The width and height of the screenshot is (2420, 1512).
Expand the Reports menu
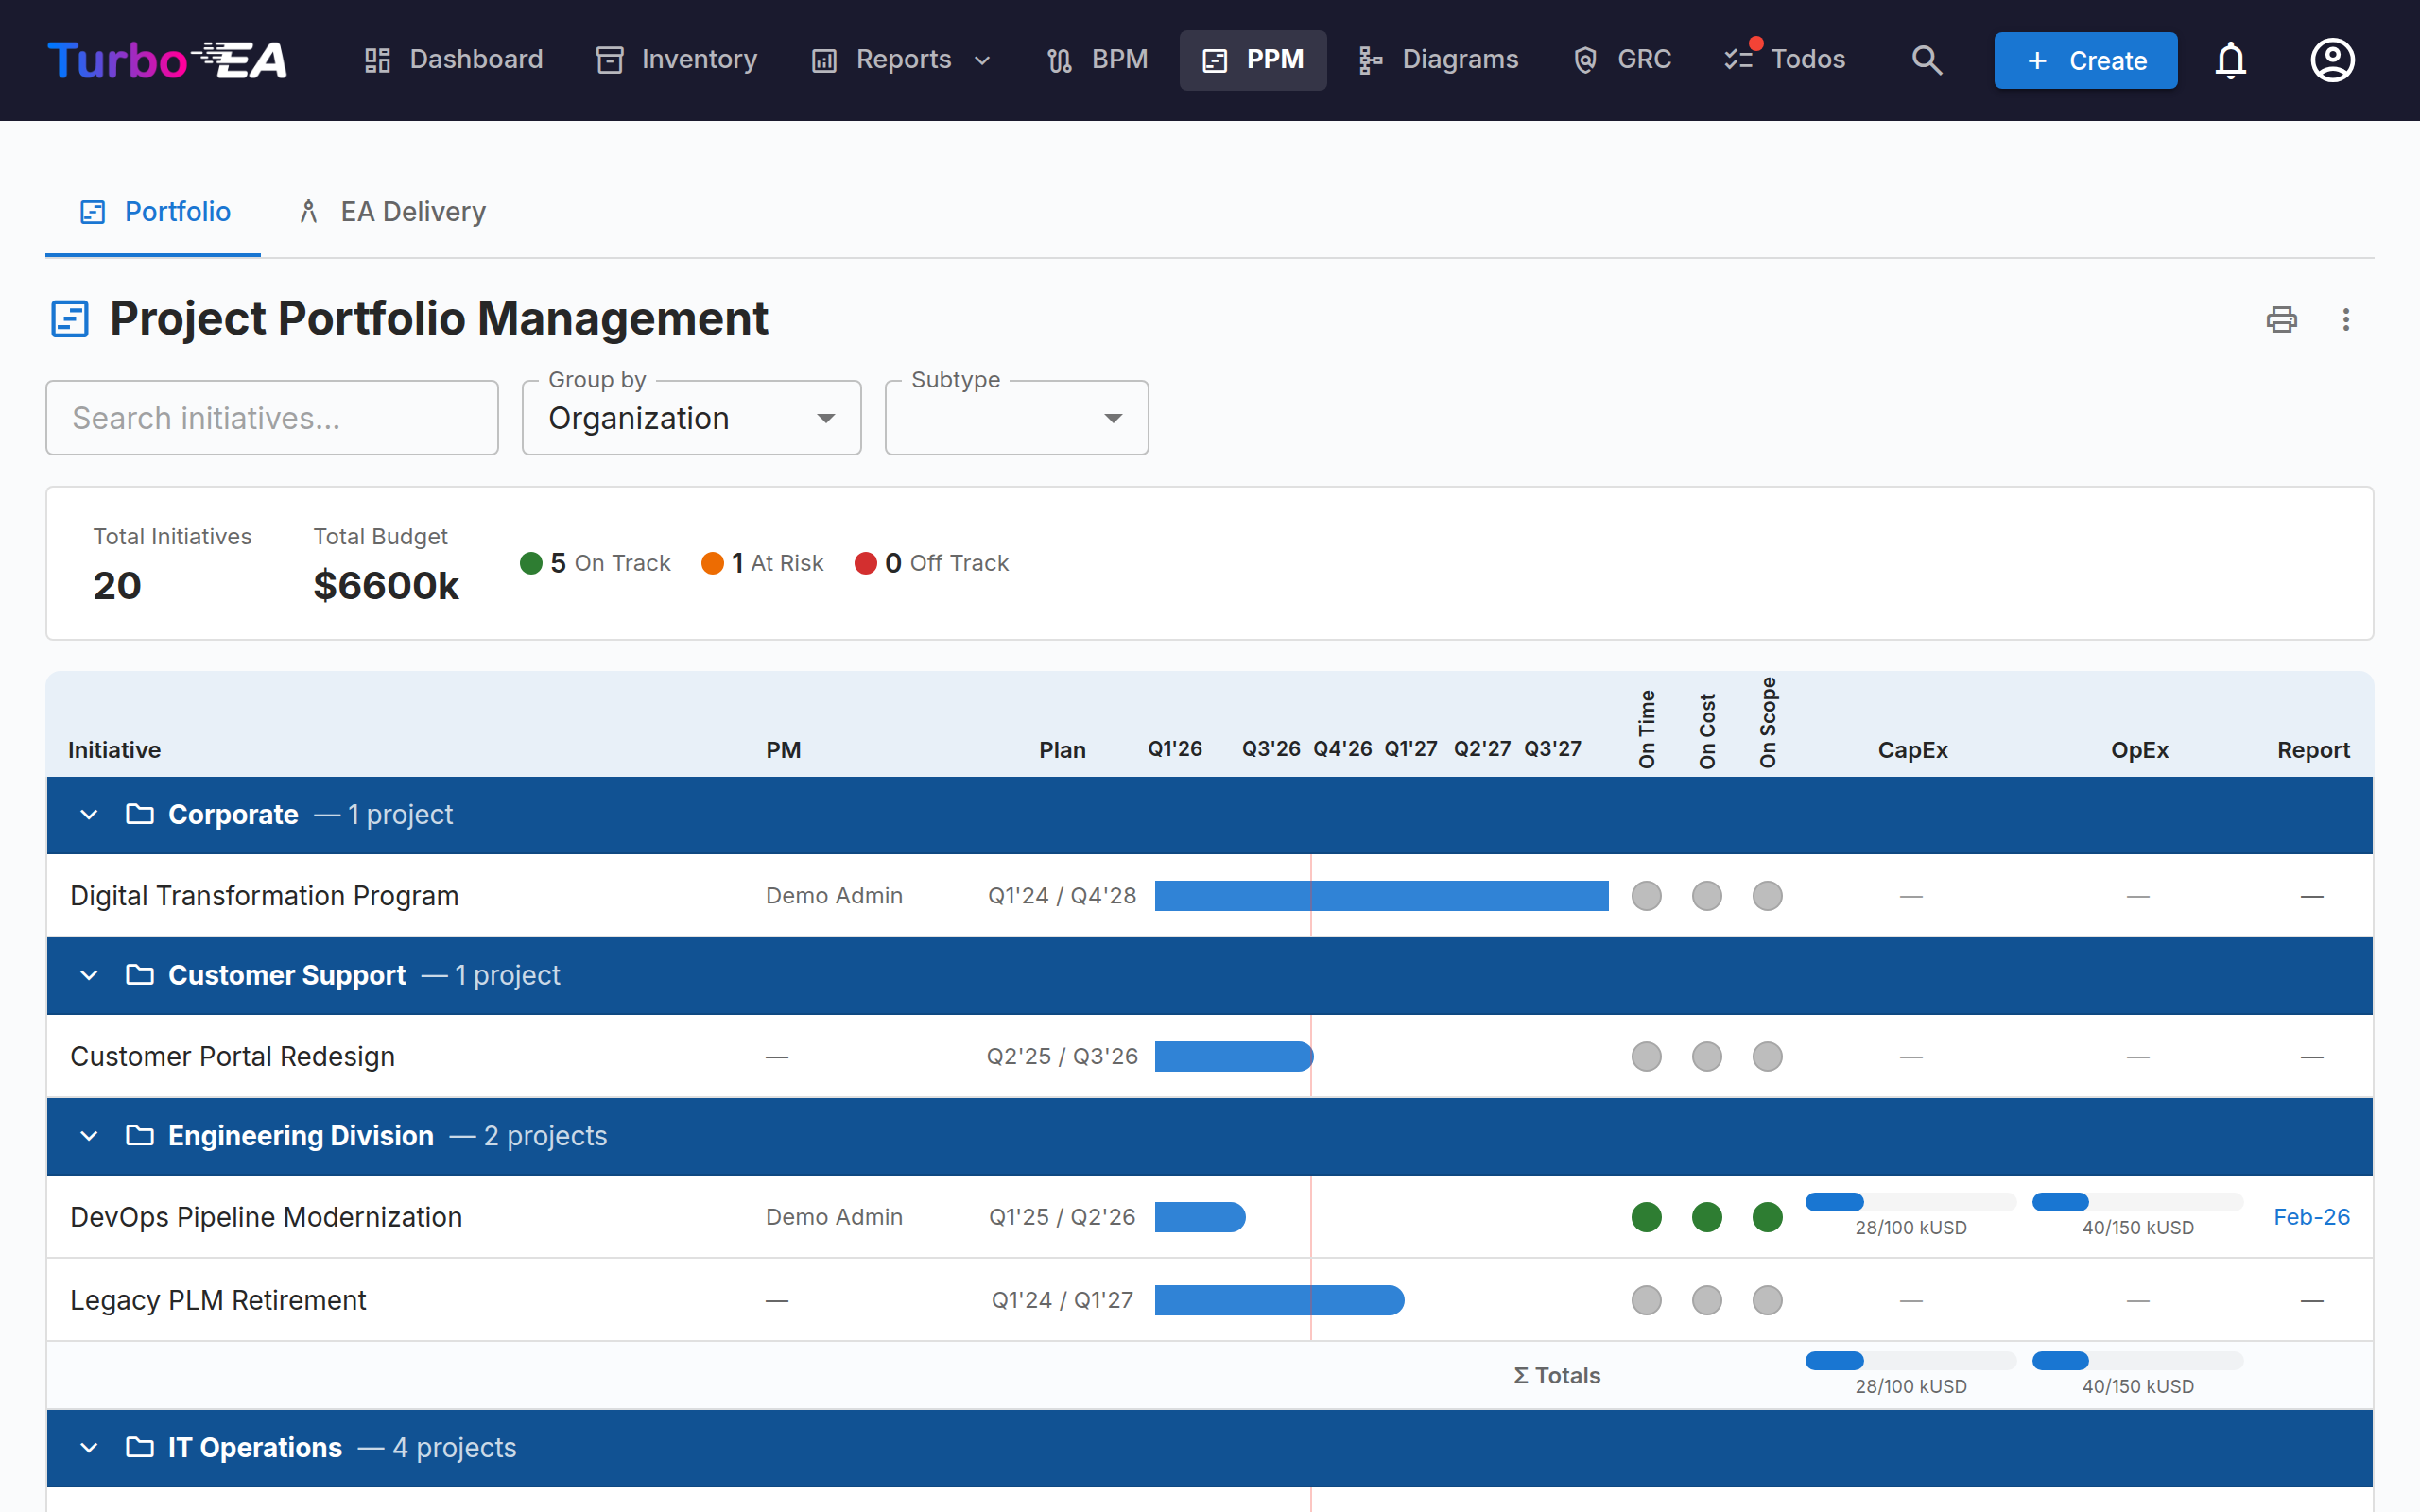click(901, 60)
